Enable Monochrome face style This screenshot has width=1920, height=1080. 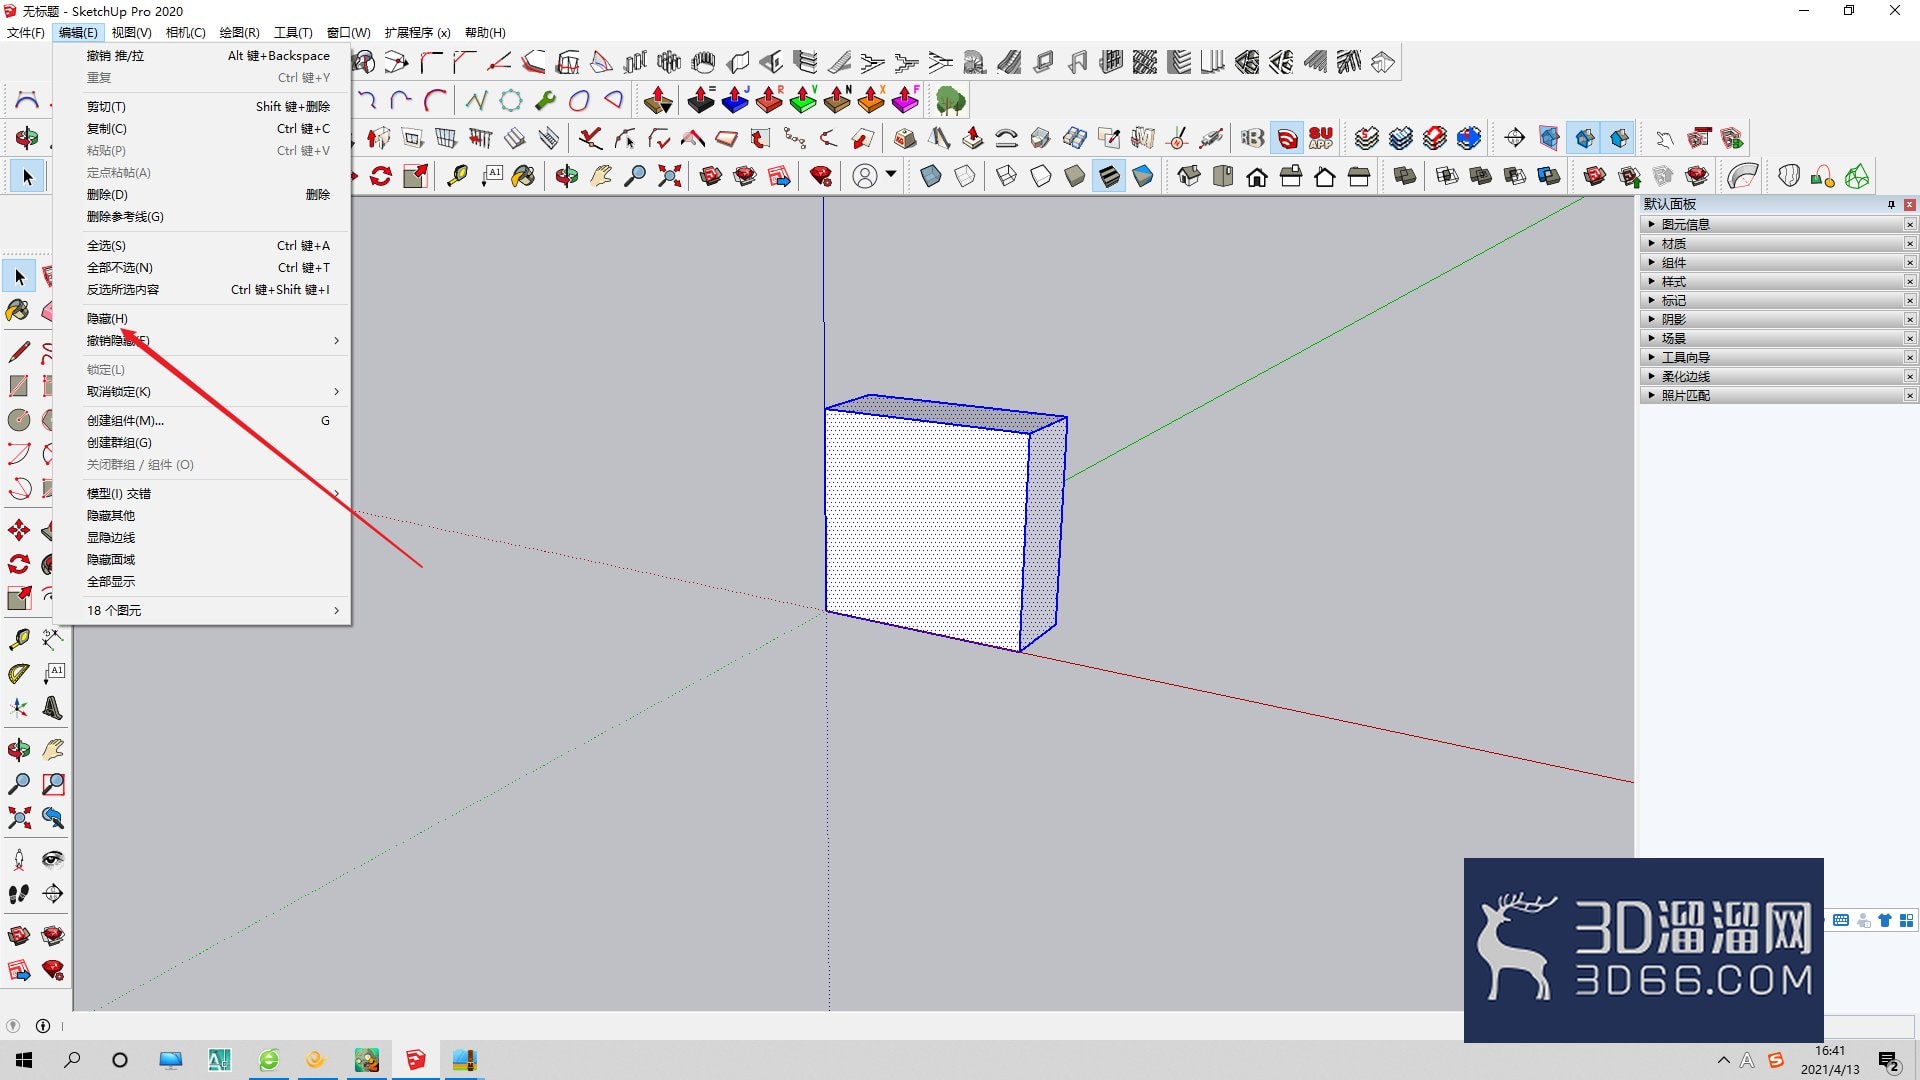(x=1143, y=177)
